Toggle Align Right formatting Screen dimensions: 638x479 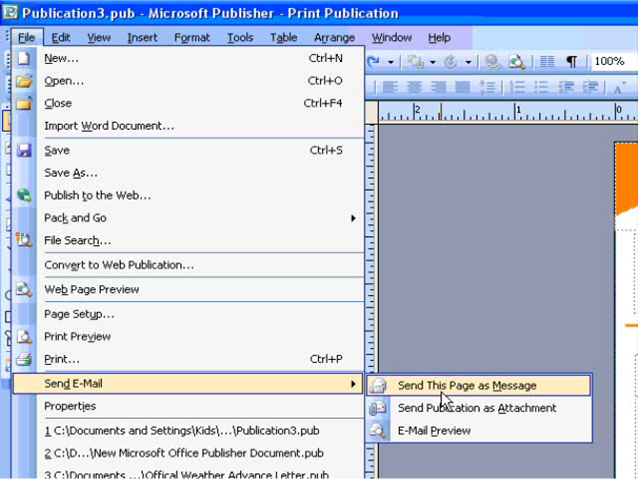(438, 87)
